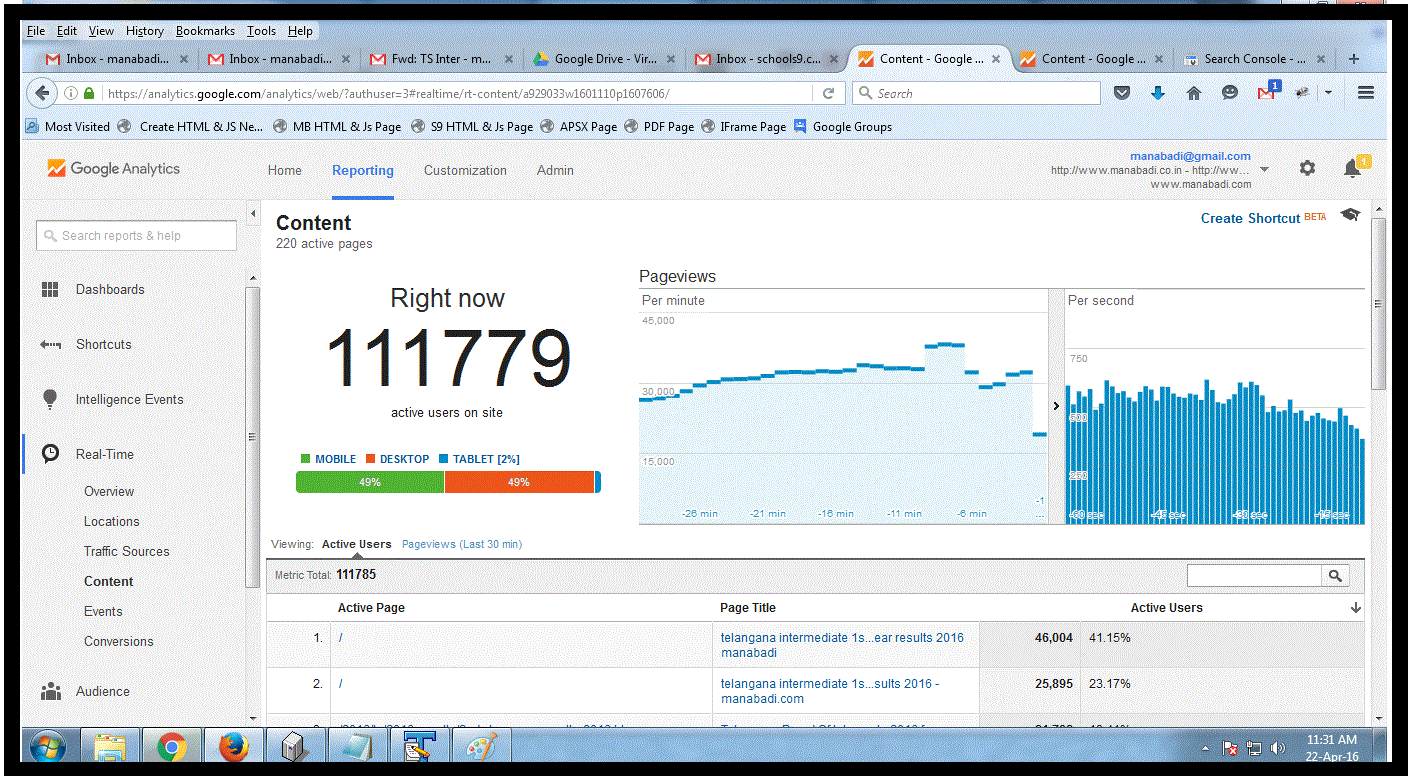
Task: Select the Active Users view
Action: (x=356, y=544)
